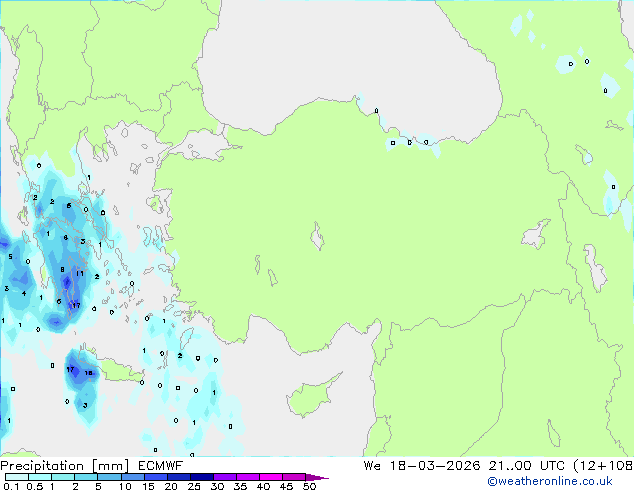Select the legend swatch between 2 and 5
This screenshot has width=634, height=490.
86,477
